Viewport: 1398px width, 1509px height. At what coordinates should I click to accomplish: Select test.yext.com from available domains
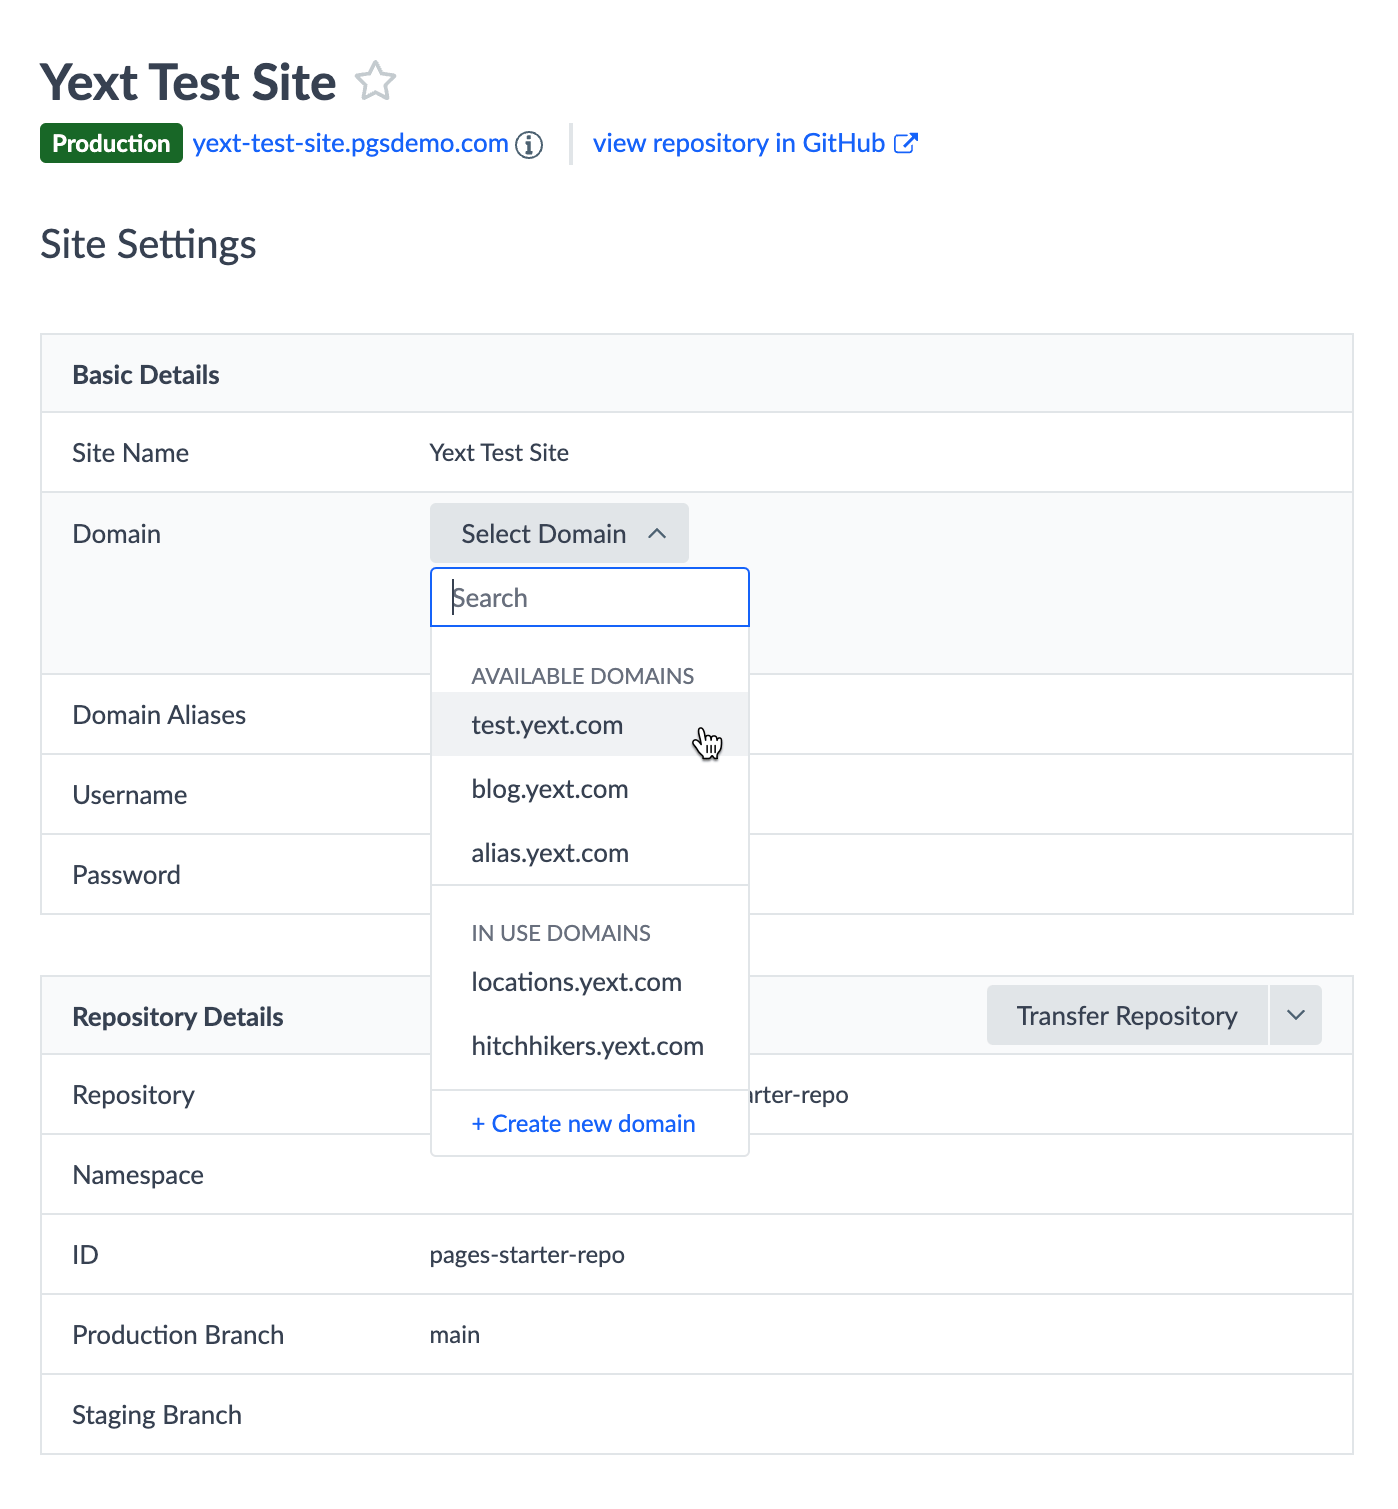(x=590, y=724)
